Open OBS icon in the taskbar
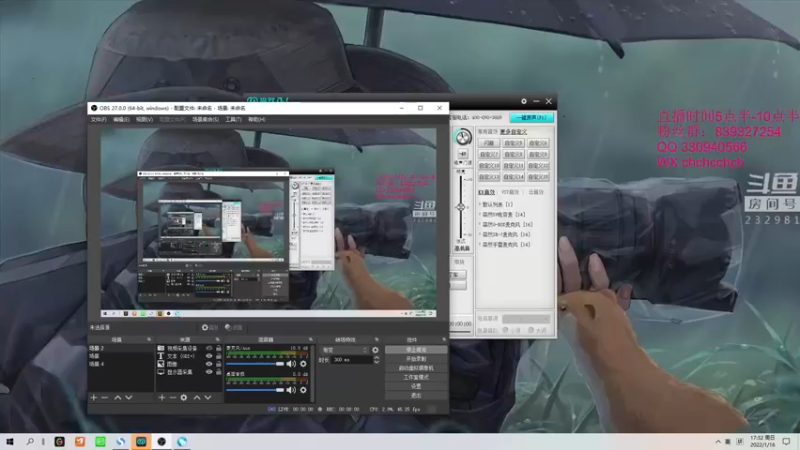 click(162, 441)
